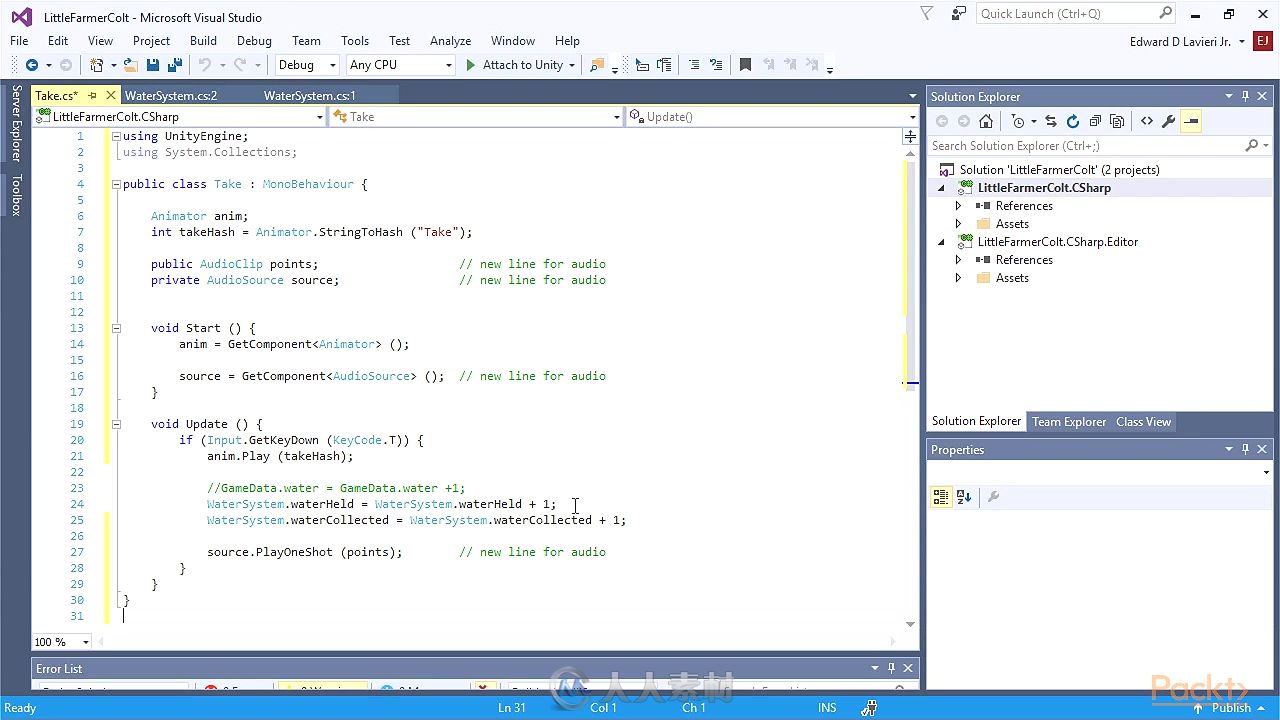Click the Categorized view icon in Properties

941,496
